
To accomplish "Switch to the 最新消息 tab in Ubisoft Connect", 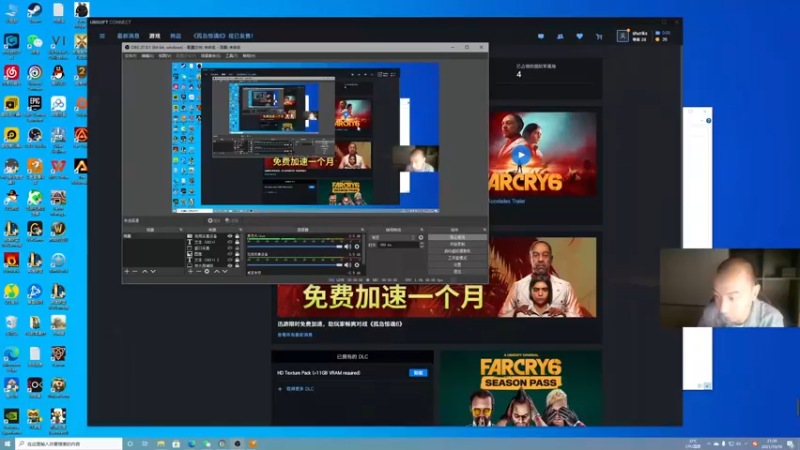I will (128, 36).
